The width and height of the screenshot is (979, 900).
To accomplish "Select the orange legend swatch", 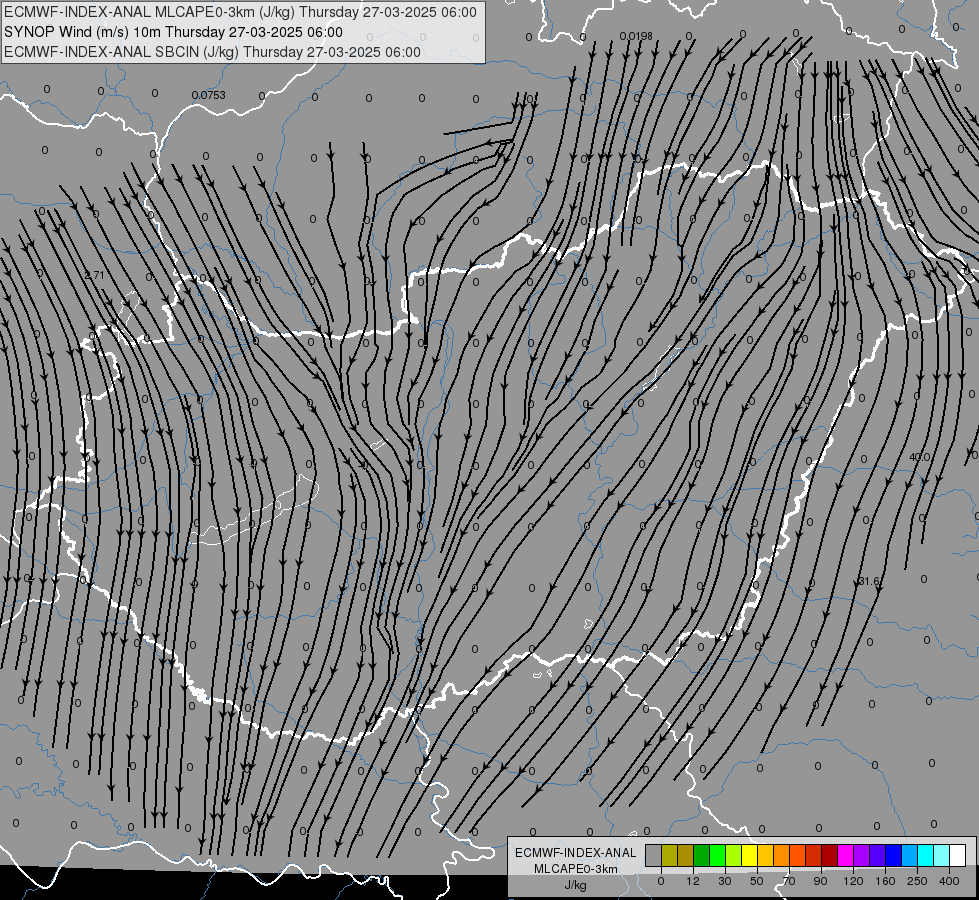I will pos(782,855).
